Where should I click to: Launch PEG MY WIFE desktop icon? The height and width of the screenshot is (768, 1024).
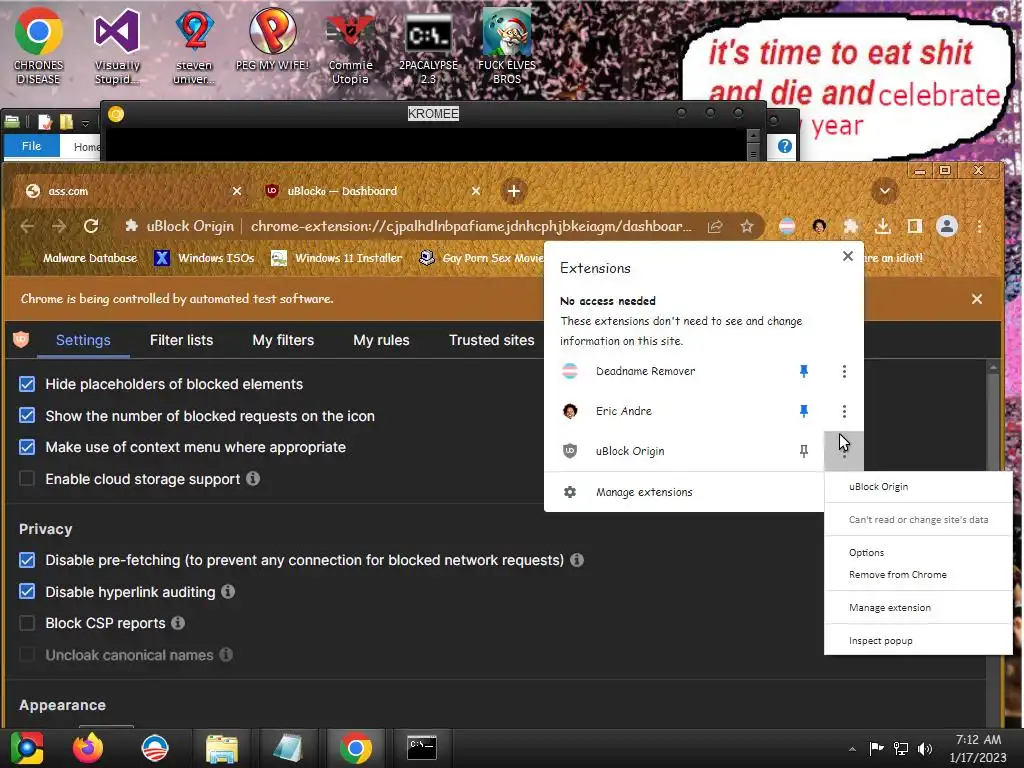(272, 39)
